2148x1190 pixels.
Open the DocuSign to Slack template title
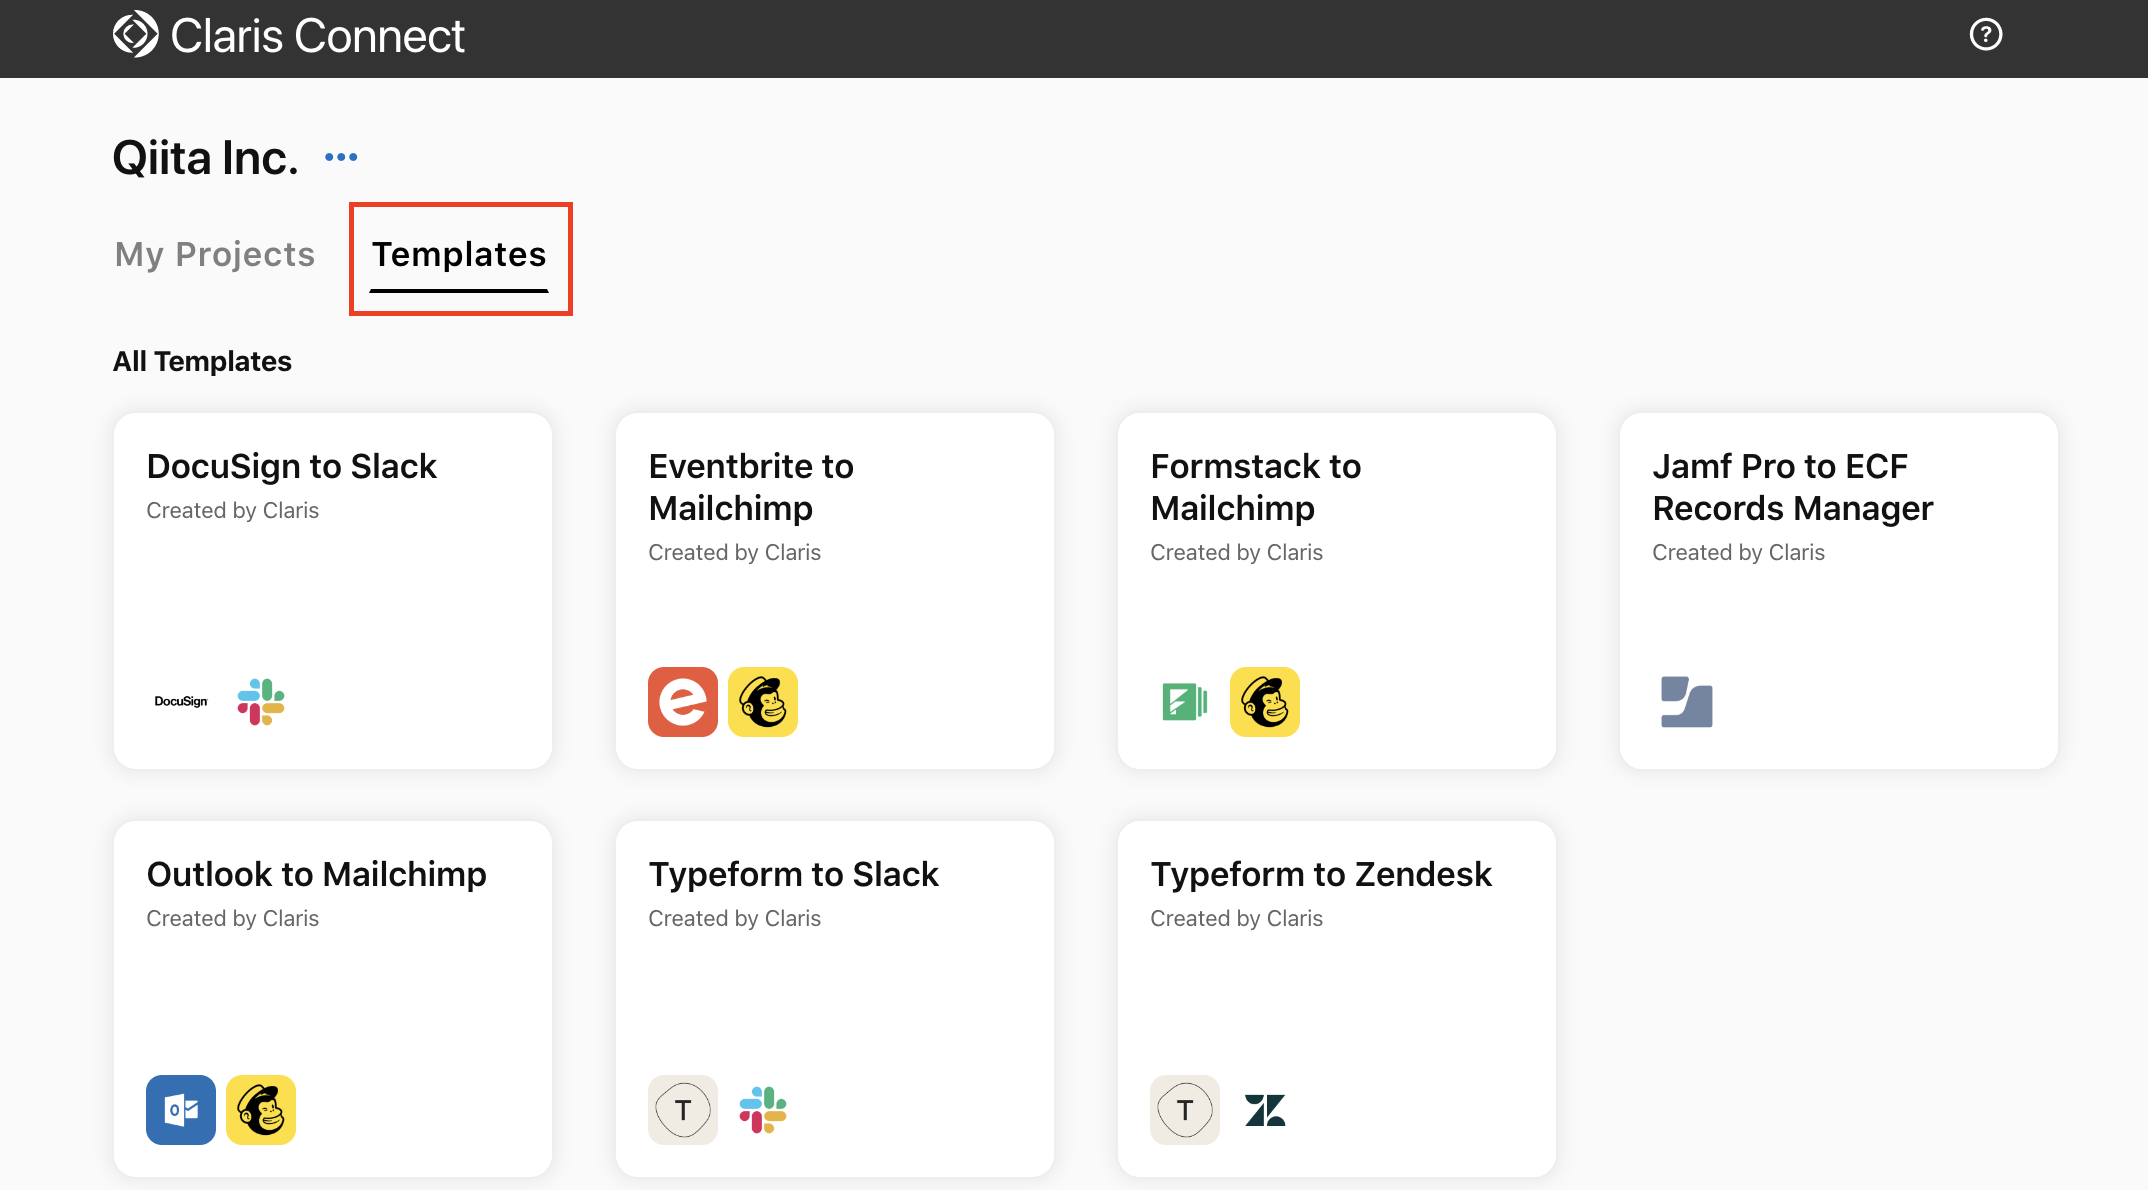292,467
